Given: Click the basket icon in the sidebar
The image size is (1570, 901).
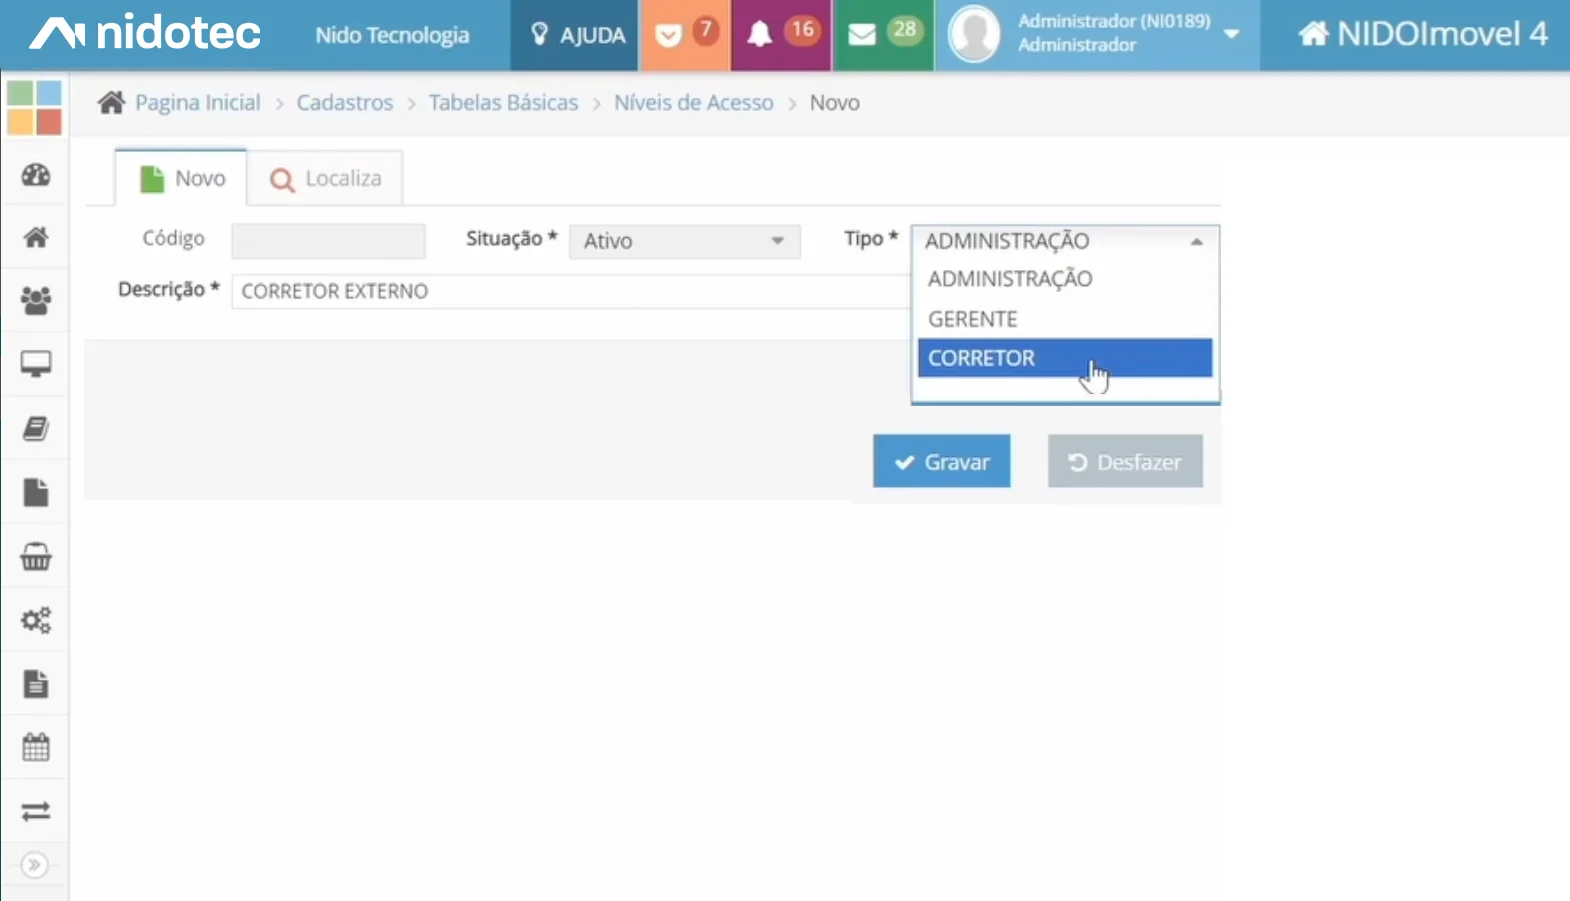Looking at the screenshot, I should click(x=36, y=556).
